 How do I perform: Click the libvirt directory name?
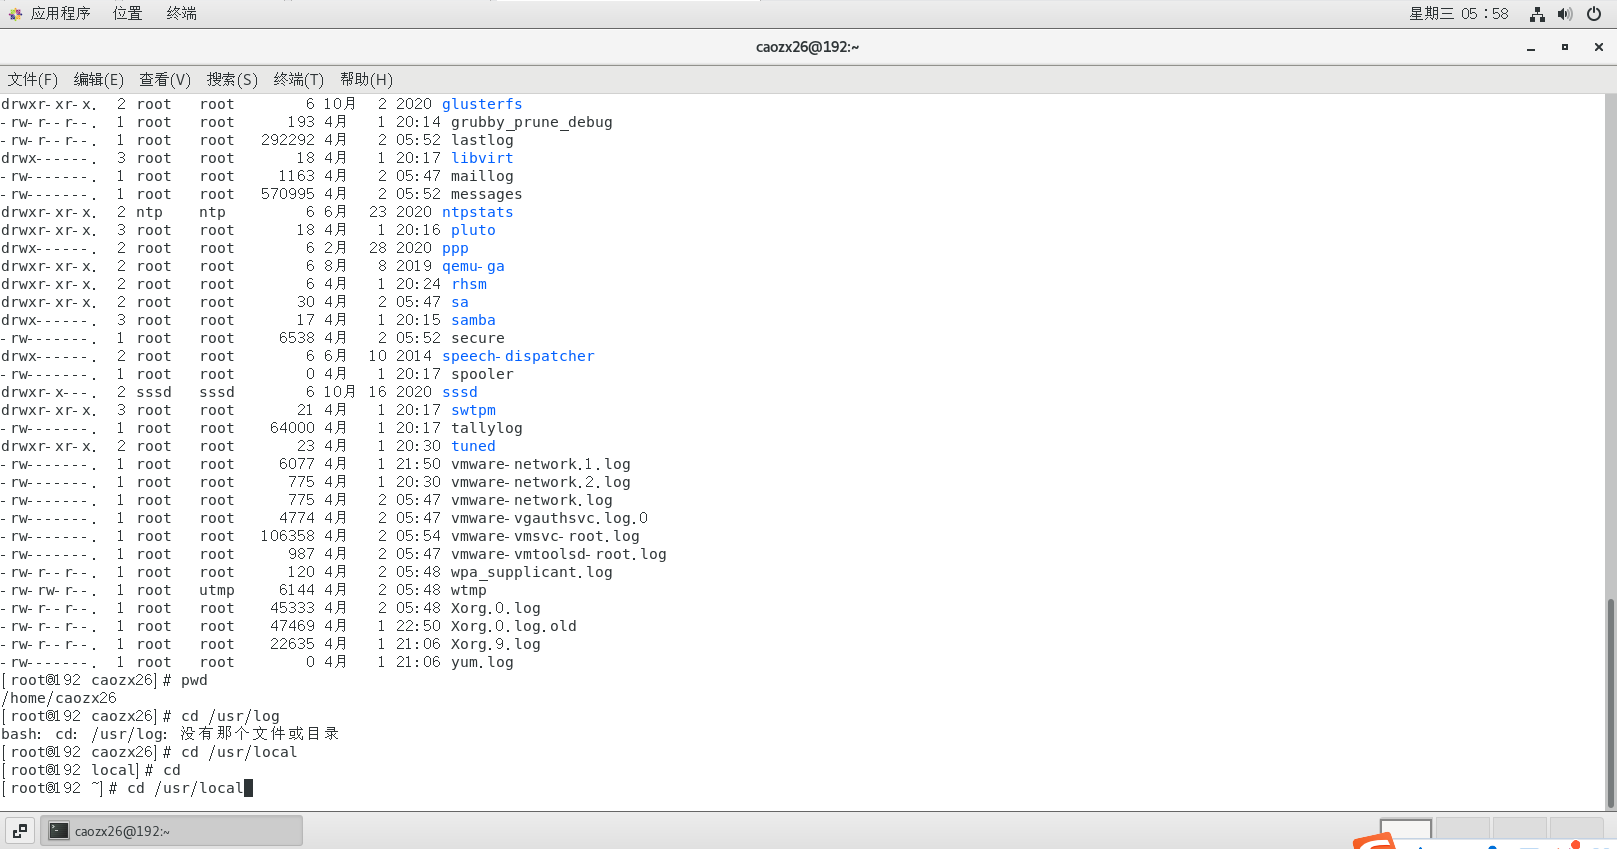(482, 158)
